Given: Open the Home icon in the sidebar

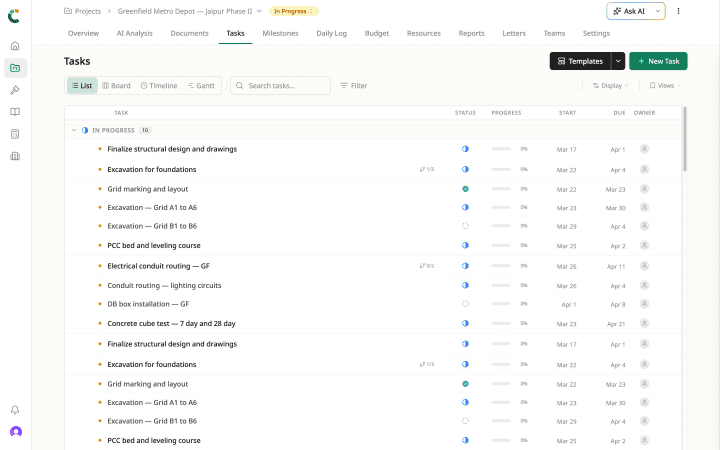Looking at the screenshot, I should (15, 46).
